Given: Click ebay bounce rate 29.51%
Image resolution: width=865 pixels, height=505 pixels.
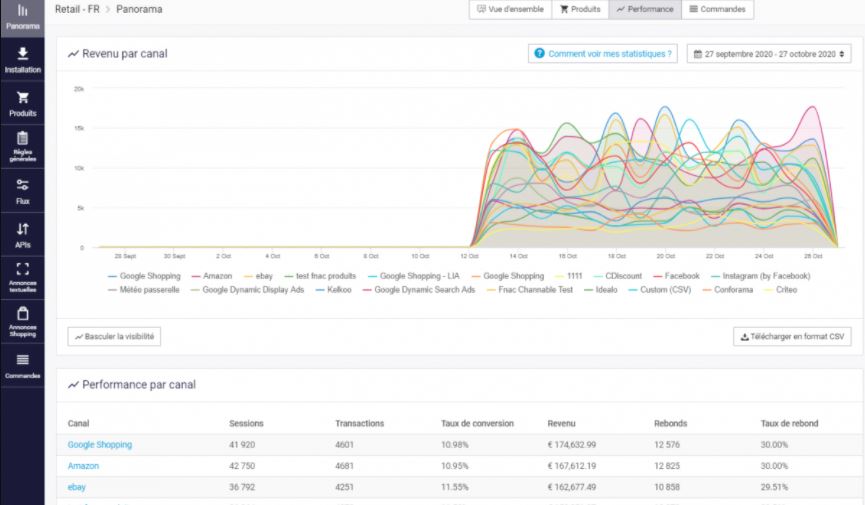Looking at the screenshot, I should 774,487.
